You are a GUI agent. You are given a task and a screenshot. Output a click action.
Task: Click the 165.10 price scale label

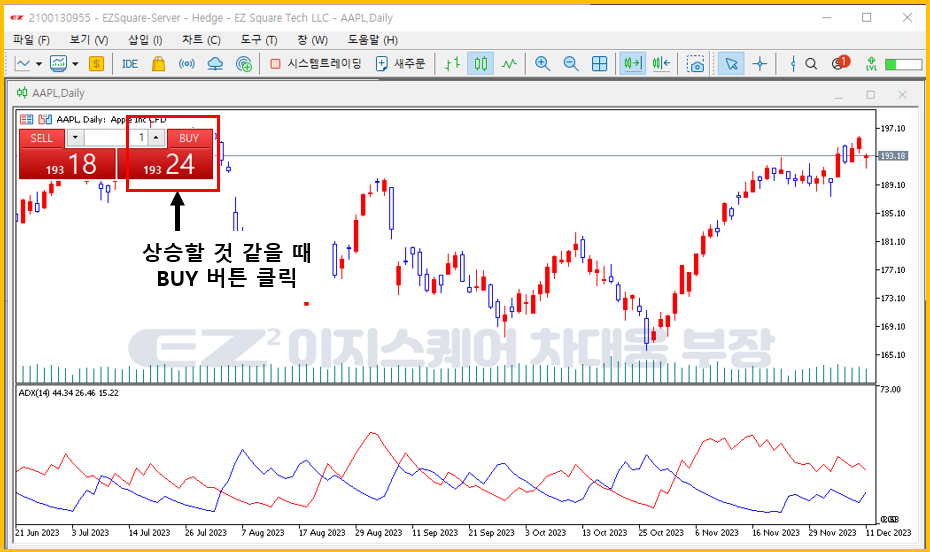(x=893, y=355)
